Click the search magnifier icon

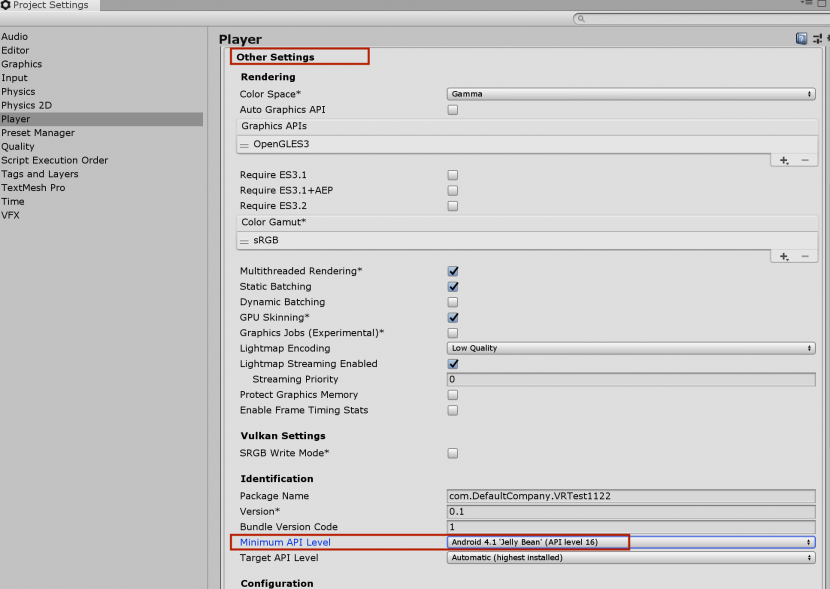pyautogui.click(x=581, y=19)
